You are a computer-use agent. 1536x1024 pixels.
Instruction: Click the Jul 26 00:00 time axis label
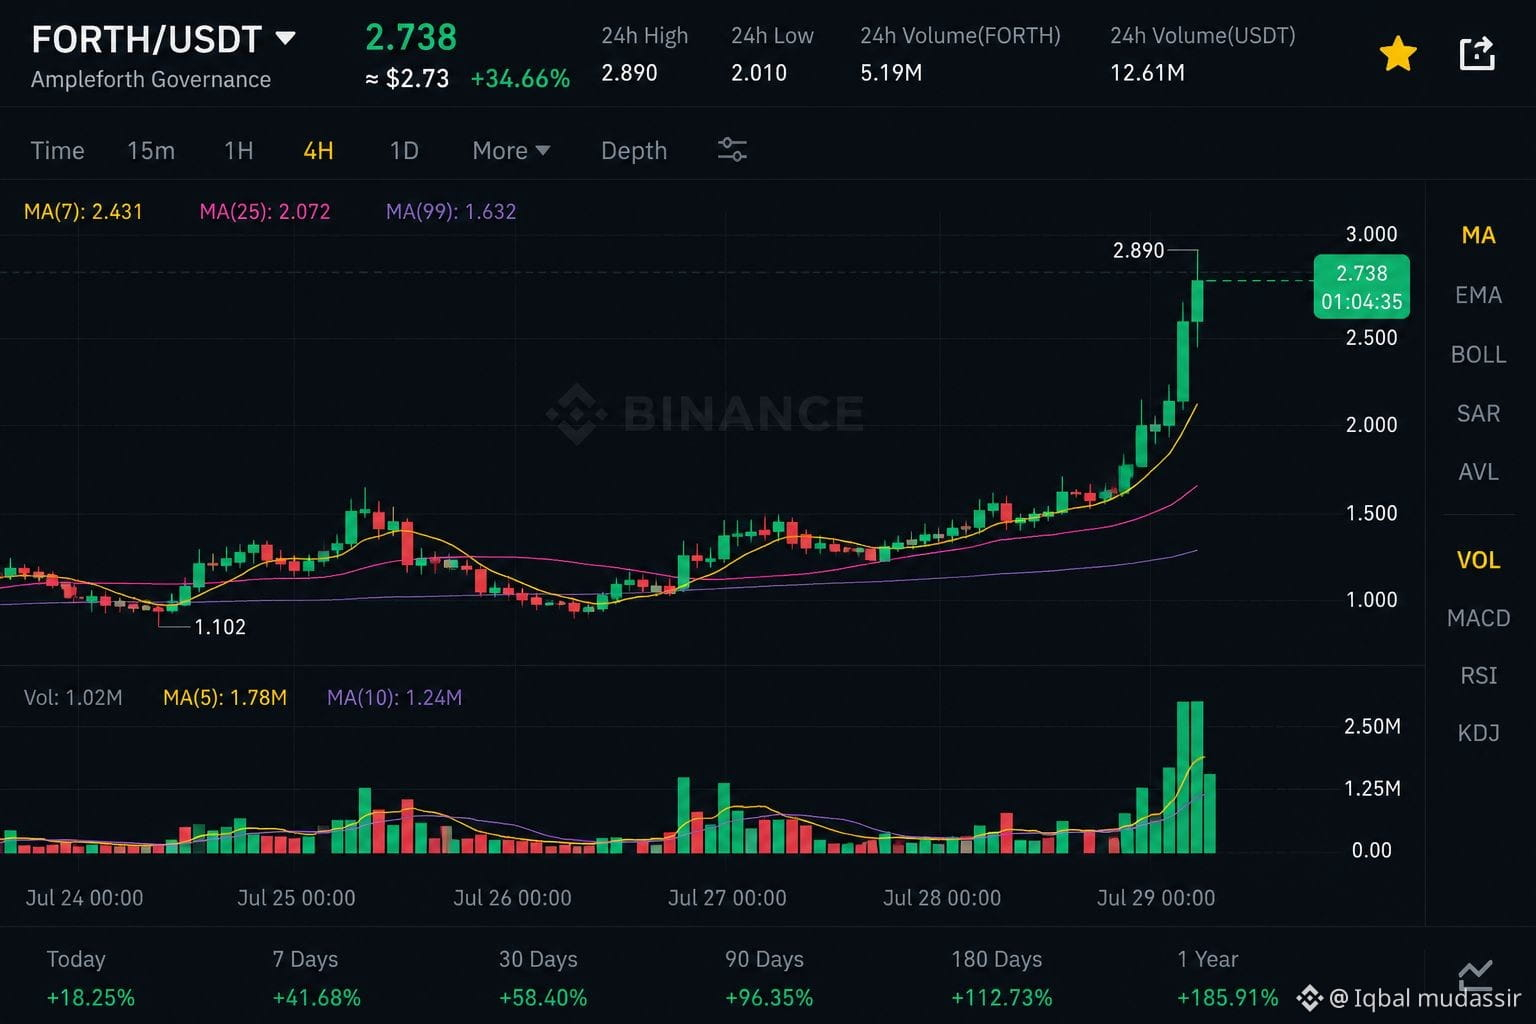(x=512, y=898)
